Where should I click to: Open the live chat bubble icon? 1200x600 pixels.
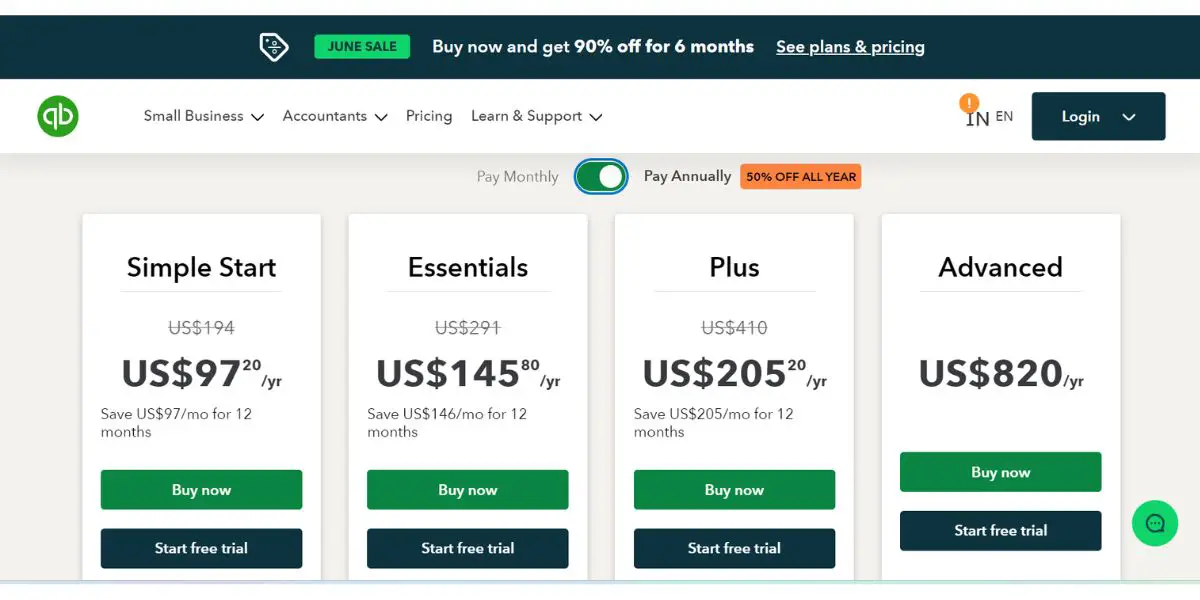click(x=1155, y=523)
